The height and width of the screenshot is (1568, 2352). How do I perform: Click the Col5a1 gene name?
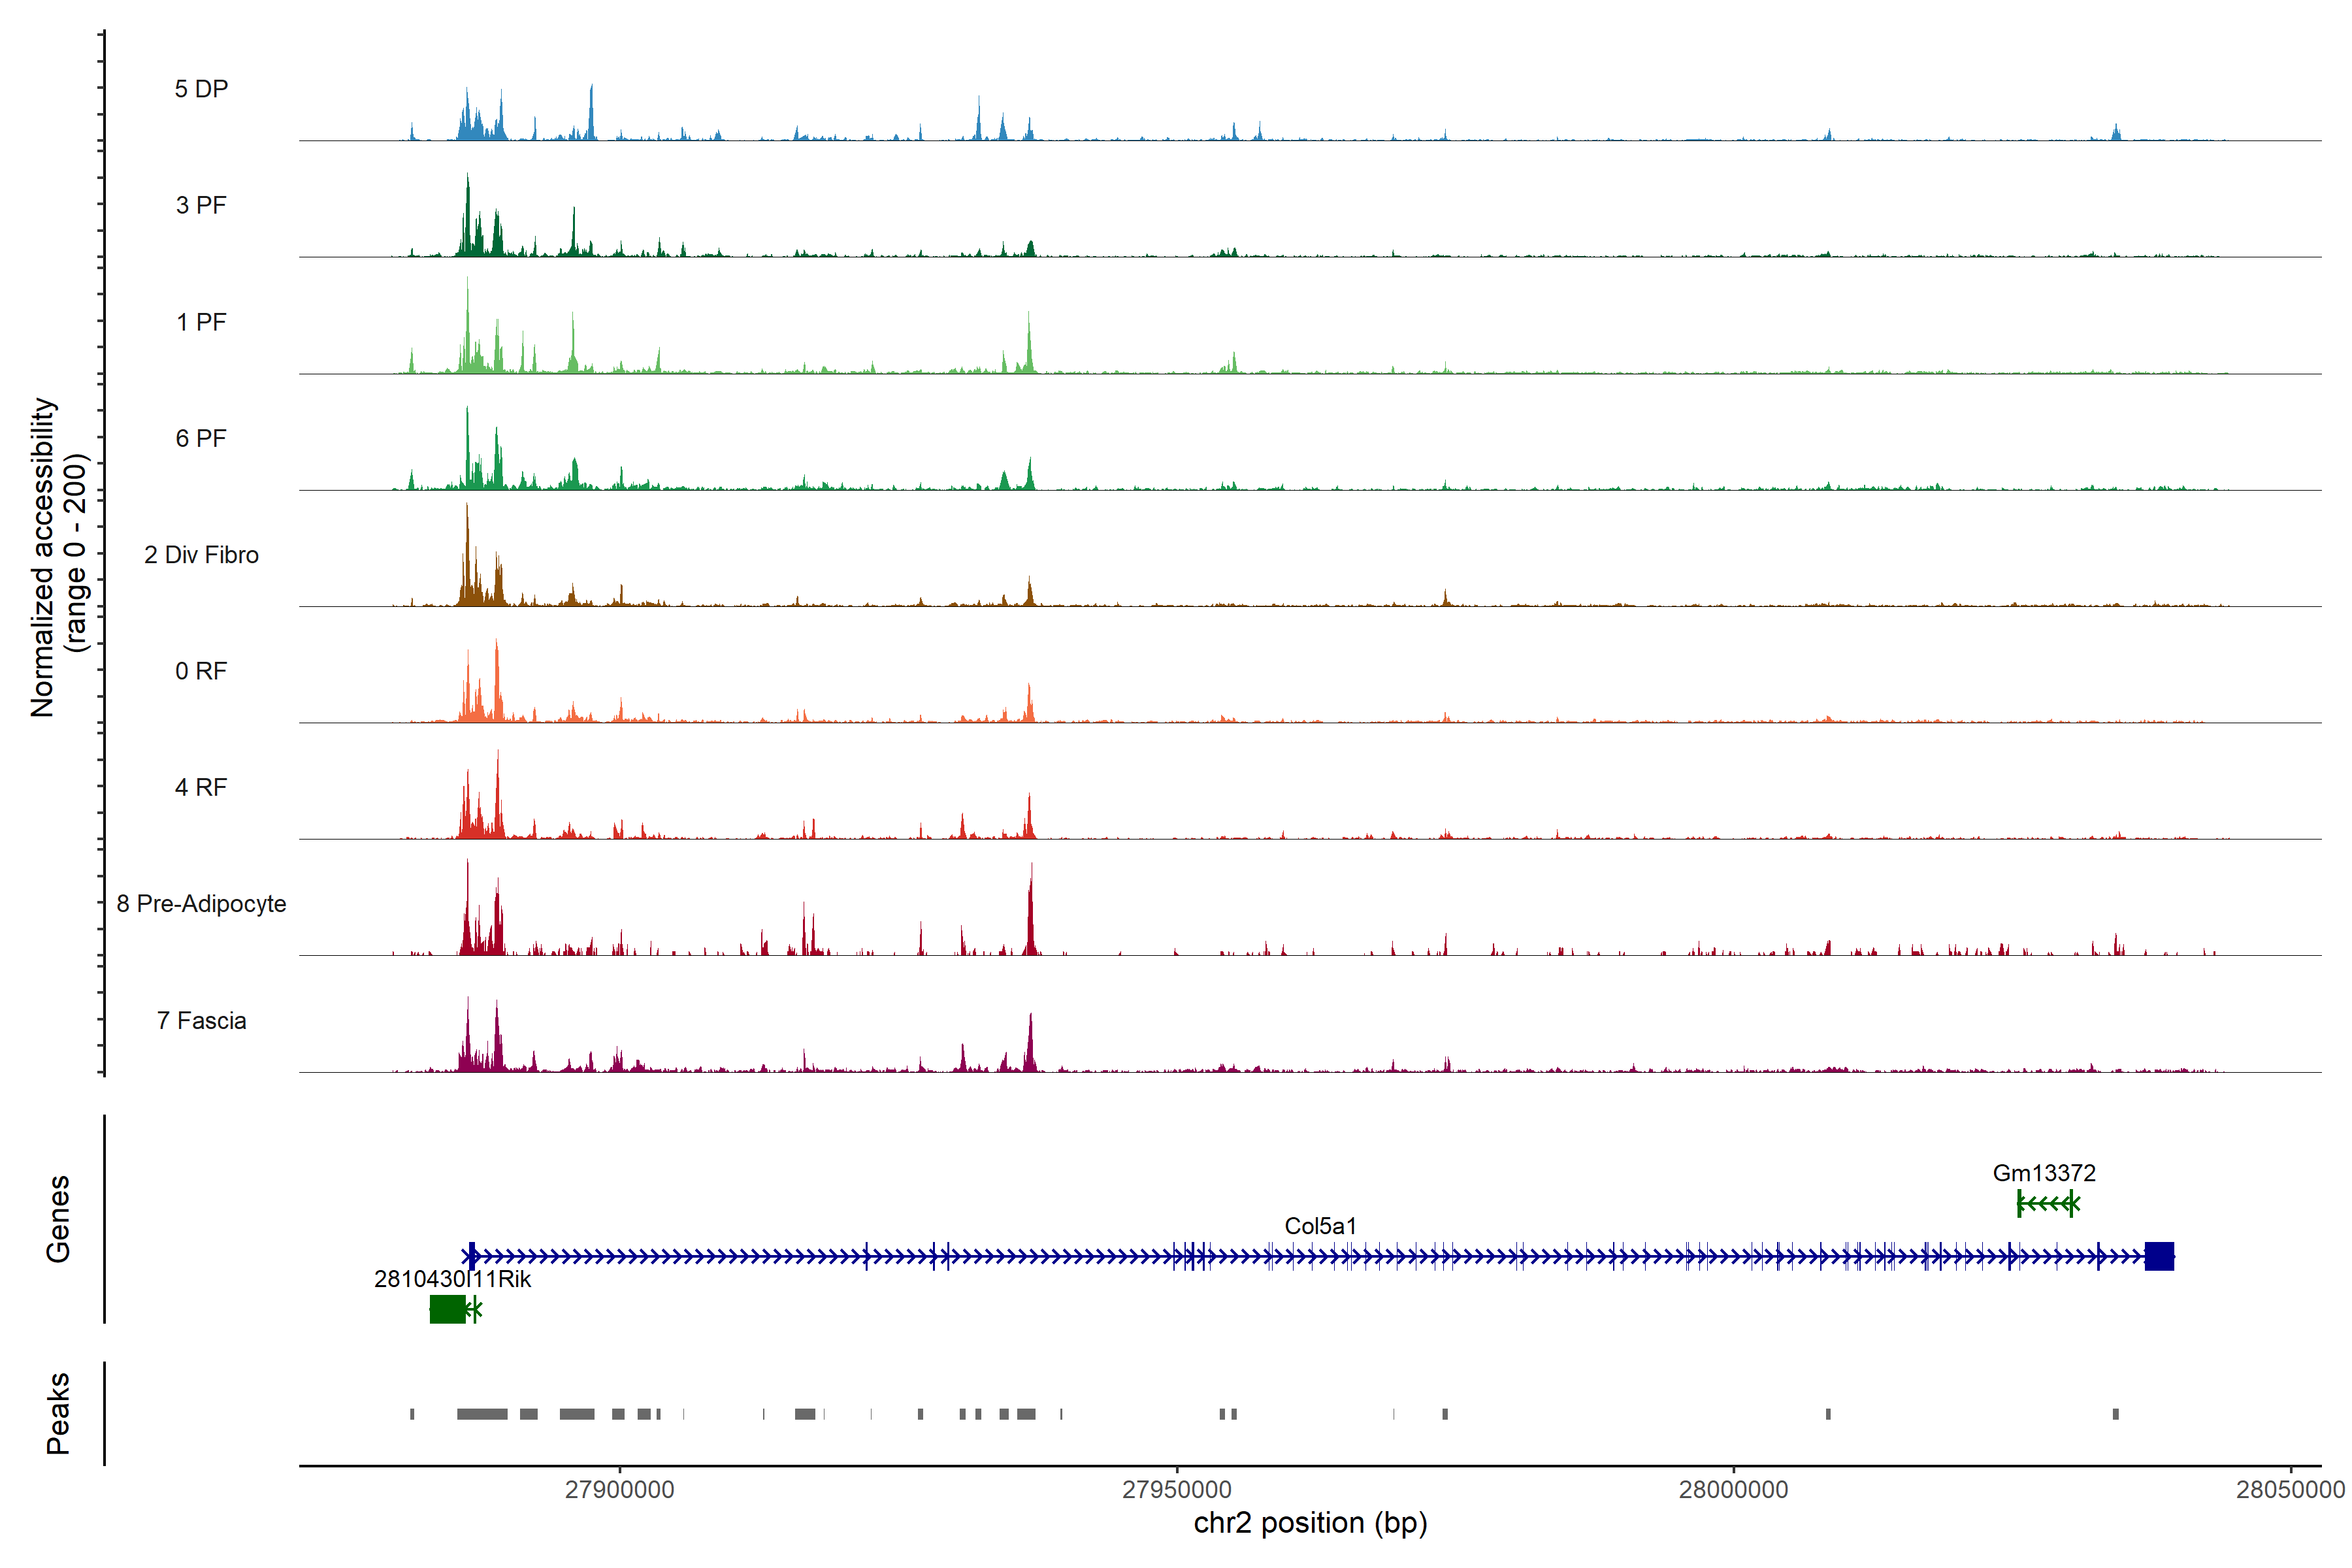[x=1320, y=1225]
